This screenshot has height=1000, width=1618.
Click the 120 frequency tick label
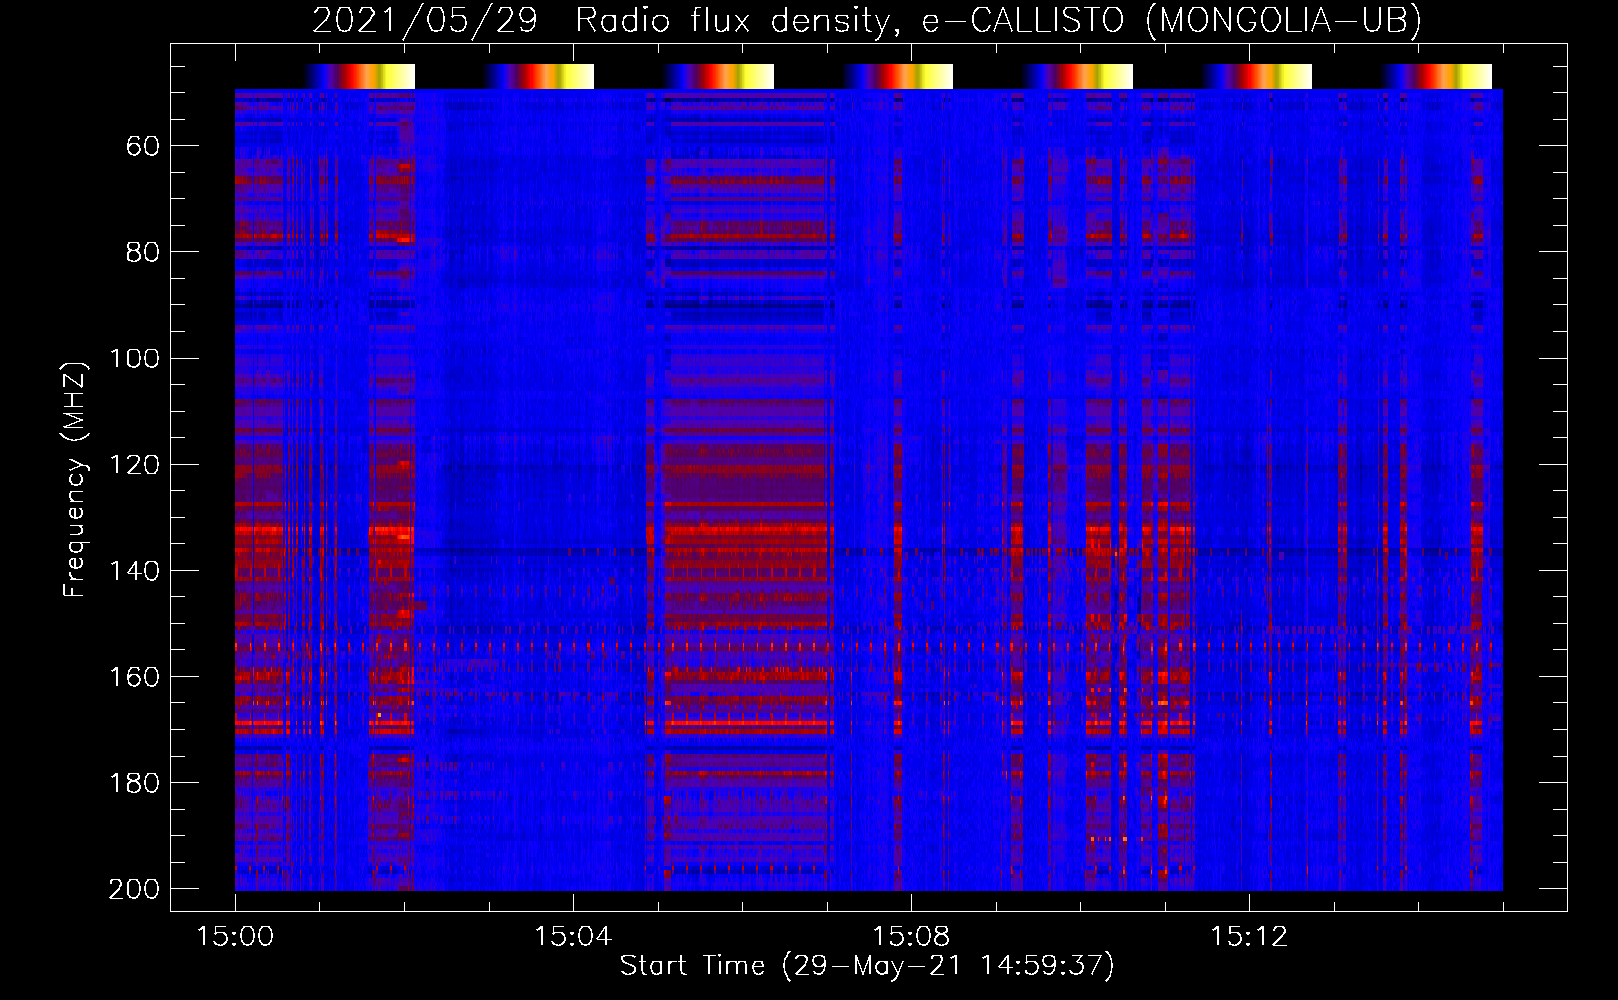pos(134,465)
